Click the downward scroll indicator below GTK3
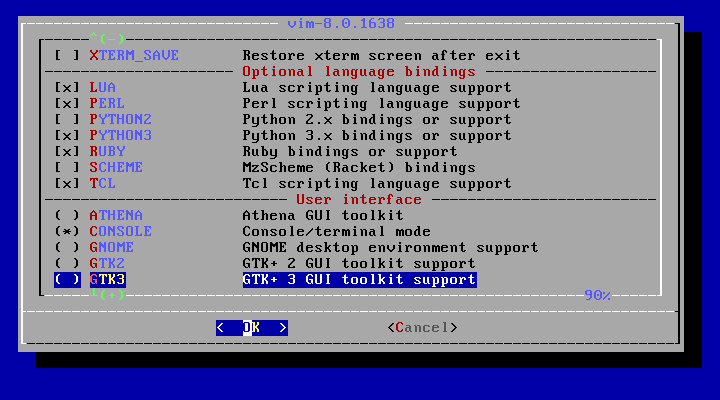 click(x=107, y=294)
